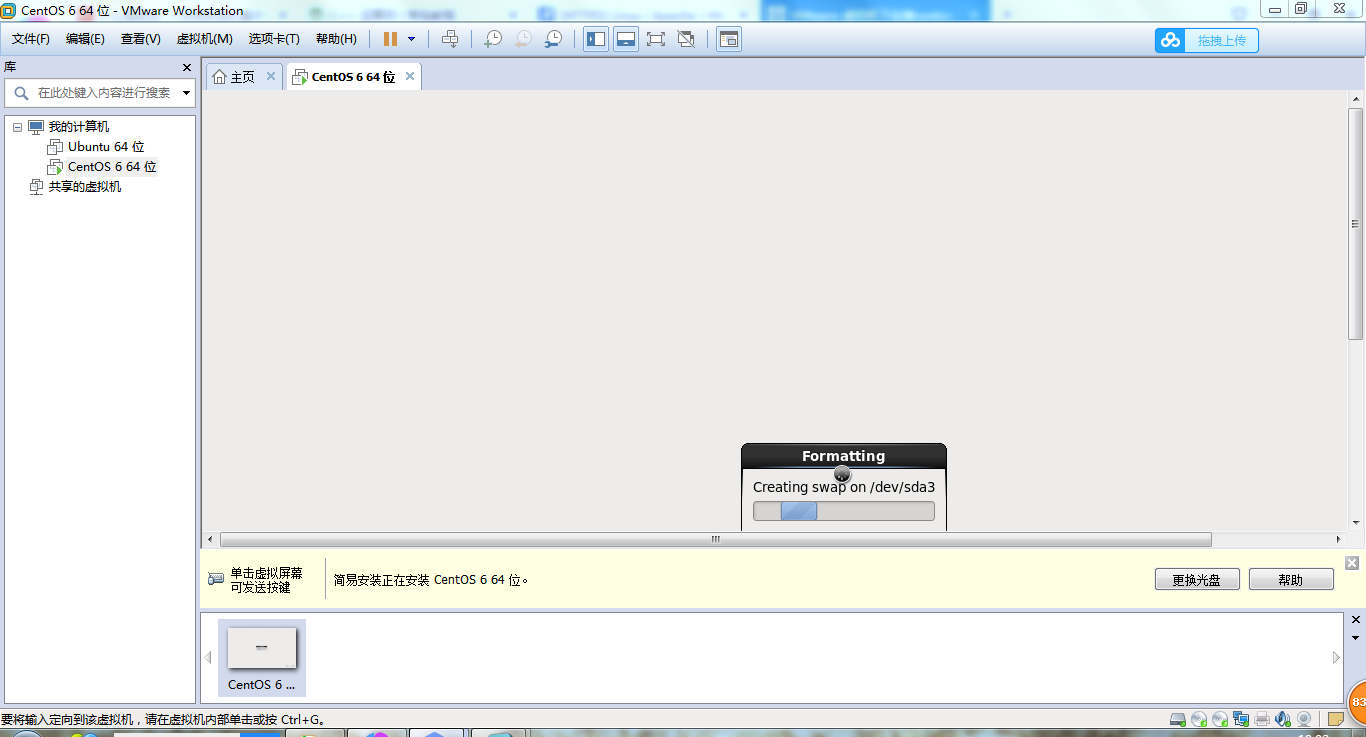
Task: Pause the virtual machine via orange button
Action: (390, 39)
